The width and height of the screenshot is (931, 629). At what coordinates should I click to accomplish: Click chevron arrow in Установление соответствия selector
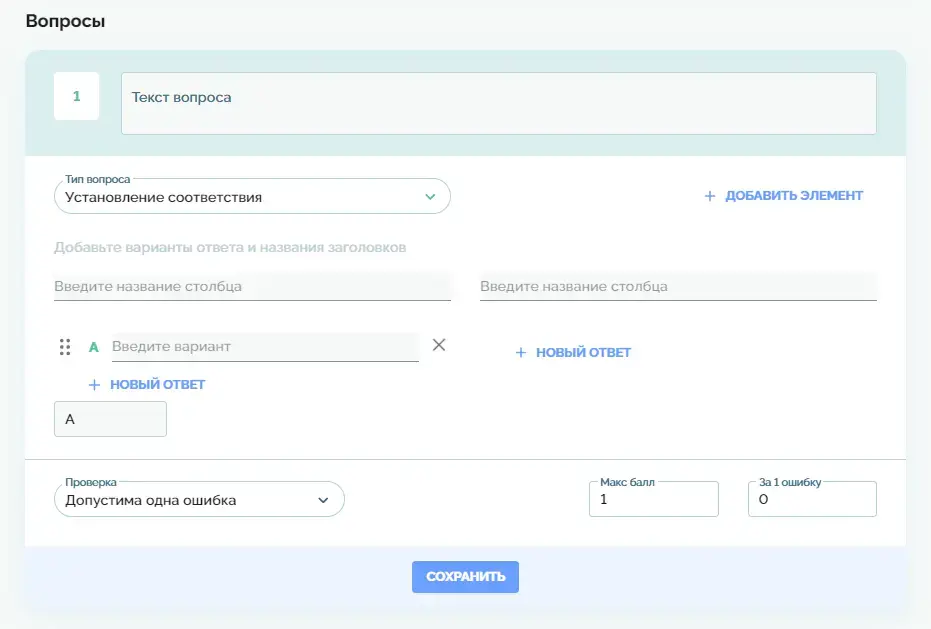click(x=430, y=197)
